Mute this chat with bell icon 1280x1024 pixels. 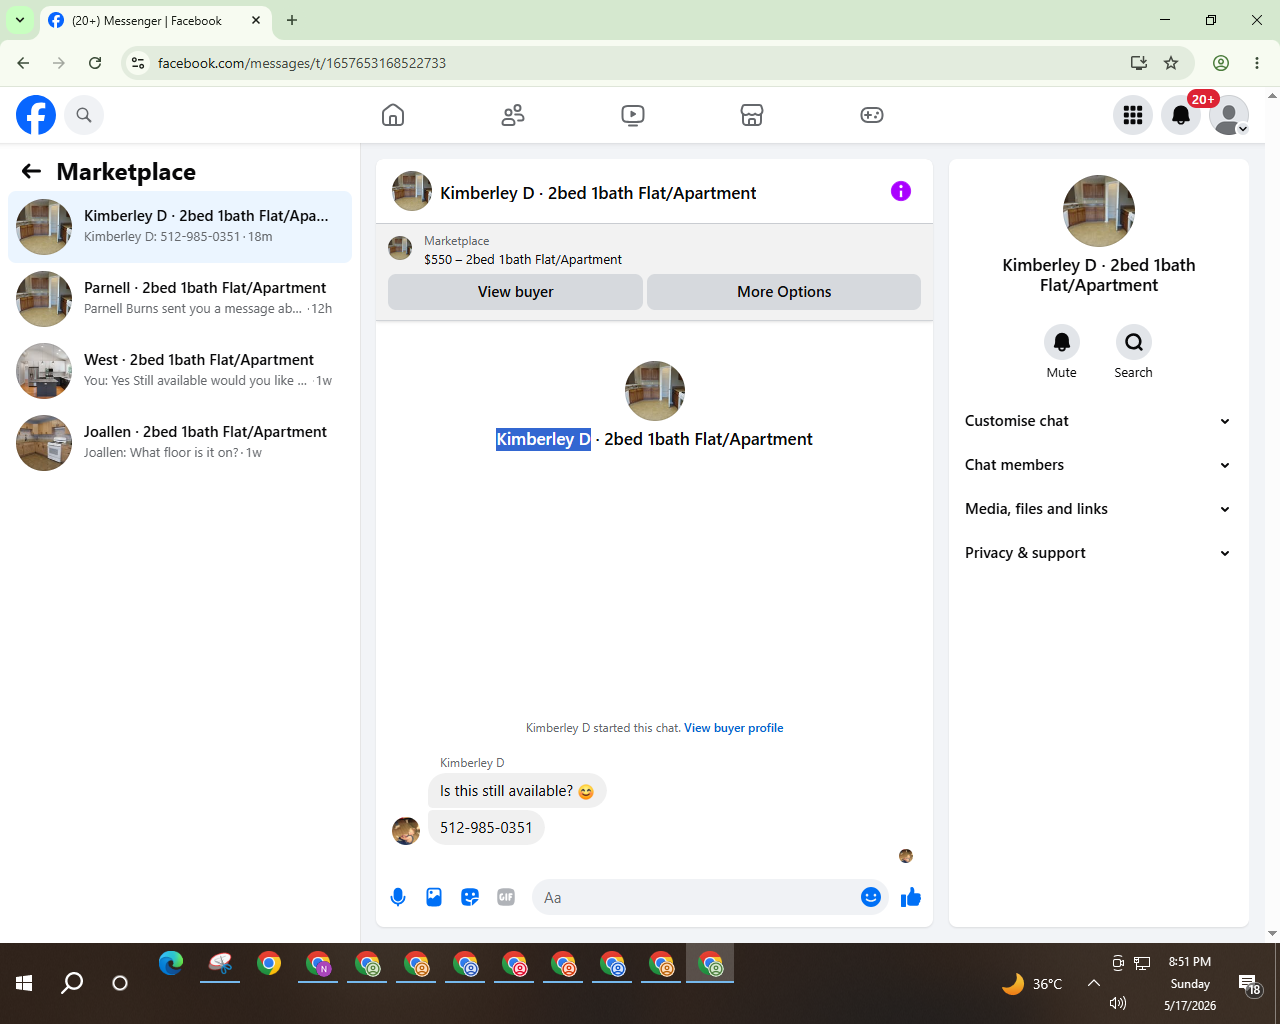[x=1062, y=342]
